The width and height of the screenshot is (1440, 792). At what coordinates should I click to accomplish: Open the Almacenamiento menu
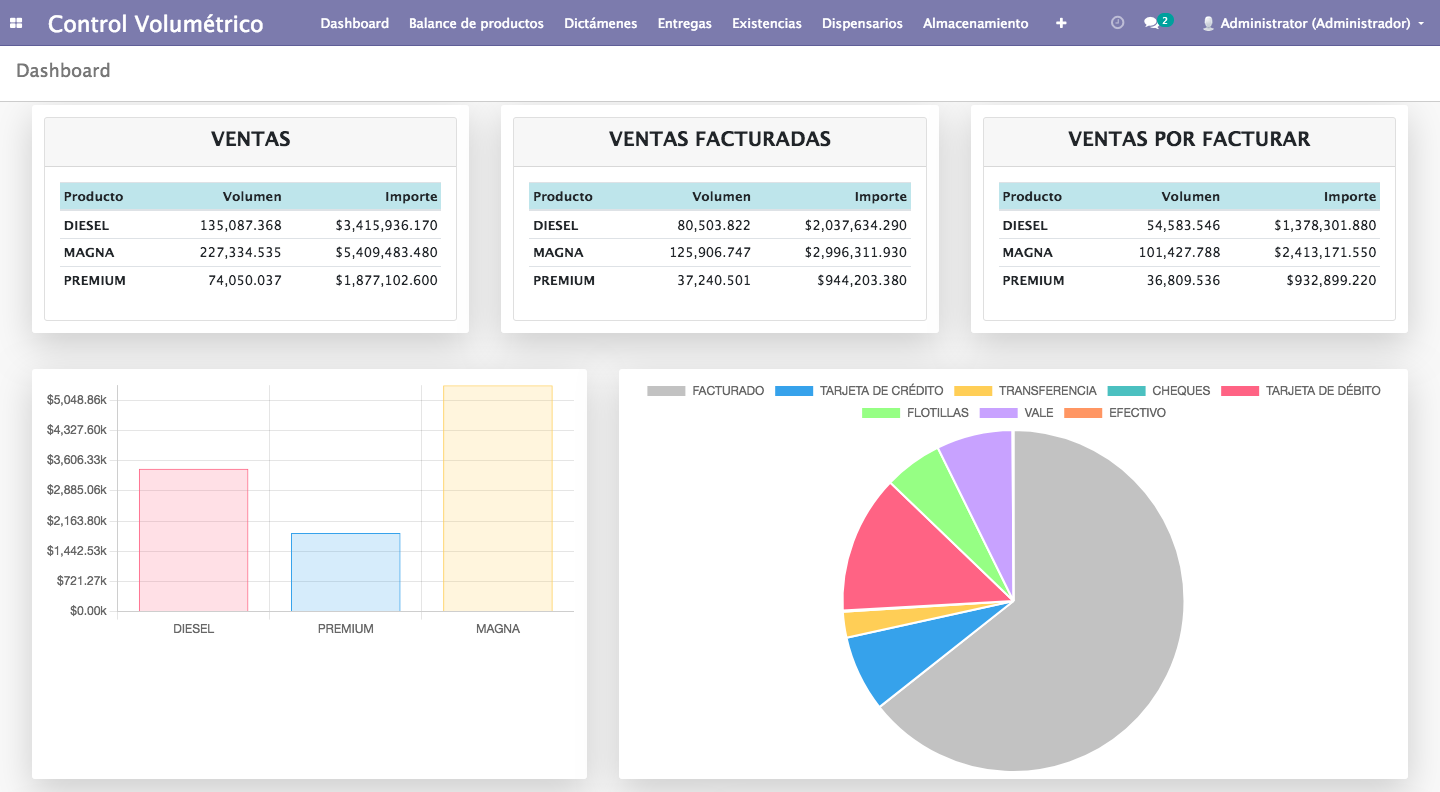coord(975,23)
